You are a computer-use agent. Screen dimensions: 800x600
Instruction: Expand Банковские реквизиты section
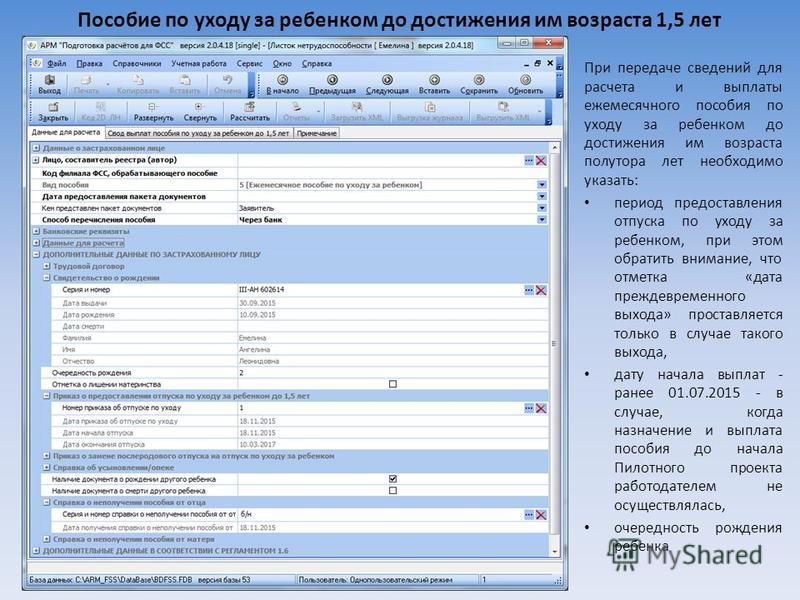36,231
